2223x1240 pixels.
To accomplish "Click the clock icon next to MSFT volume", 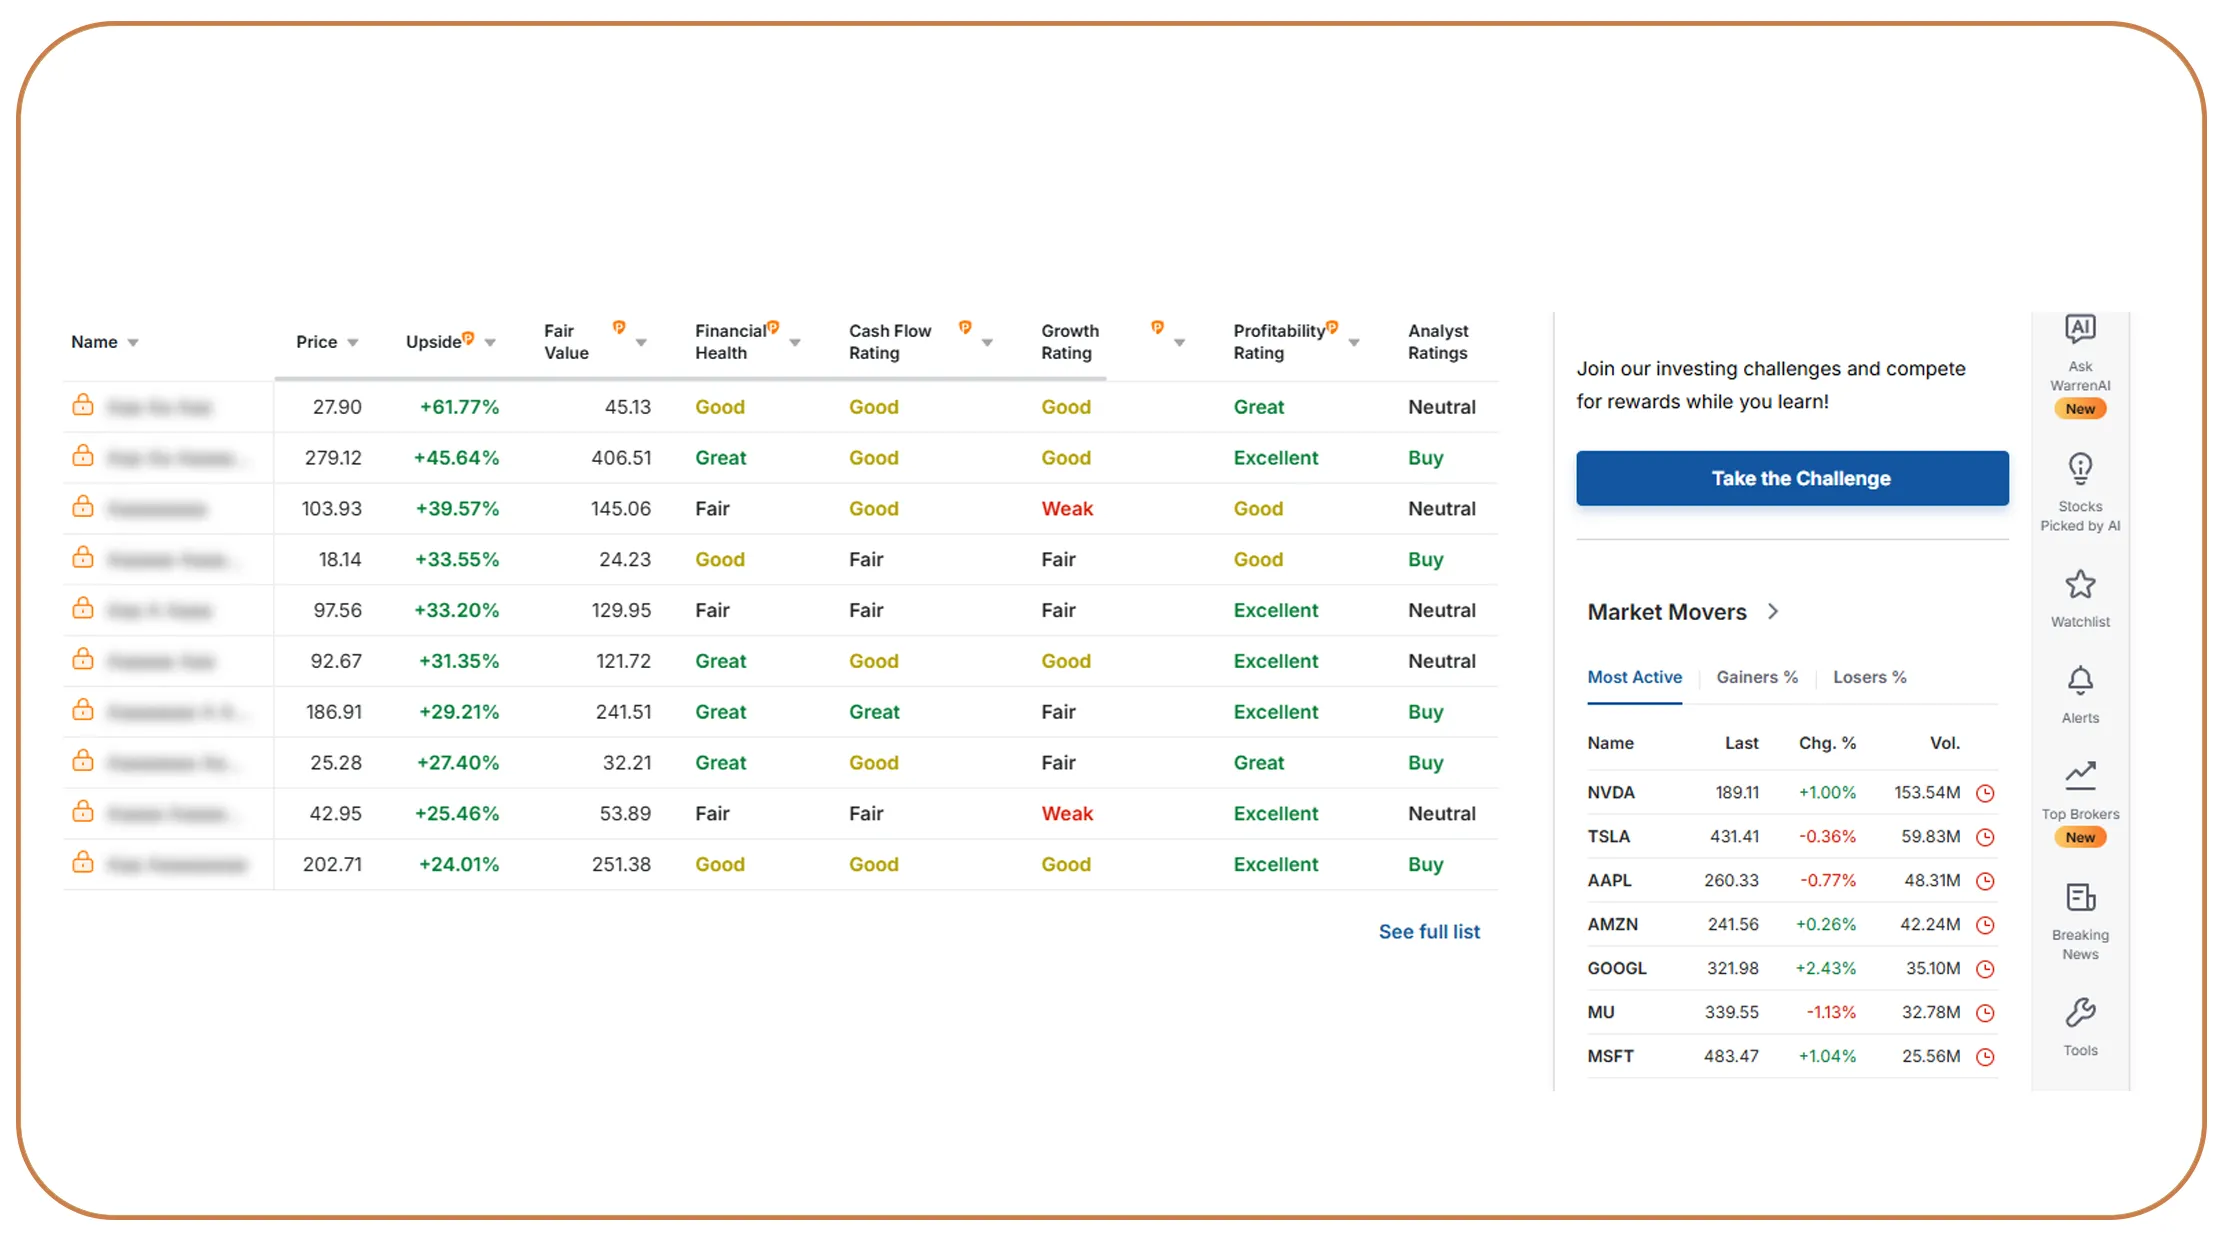I will pyautogui.click(x=1986, y=1056).
